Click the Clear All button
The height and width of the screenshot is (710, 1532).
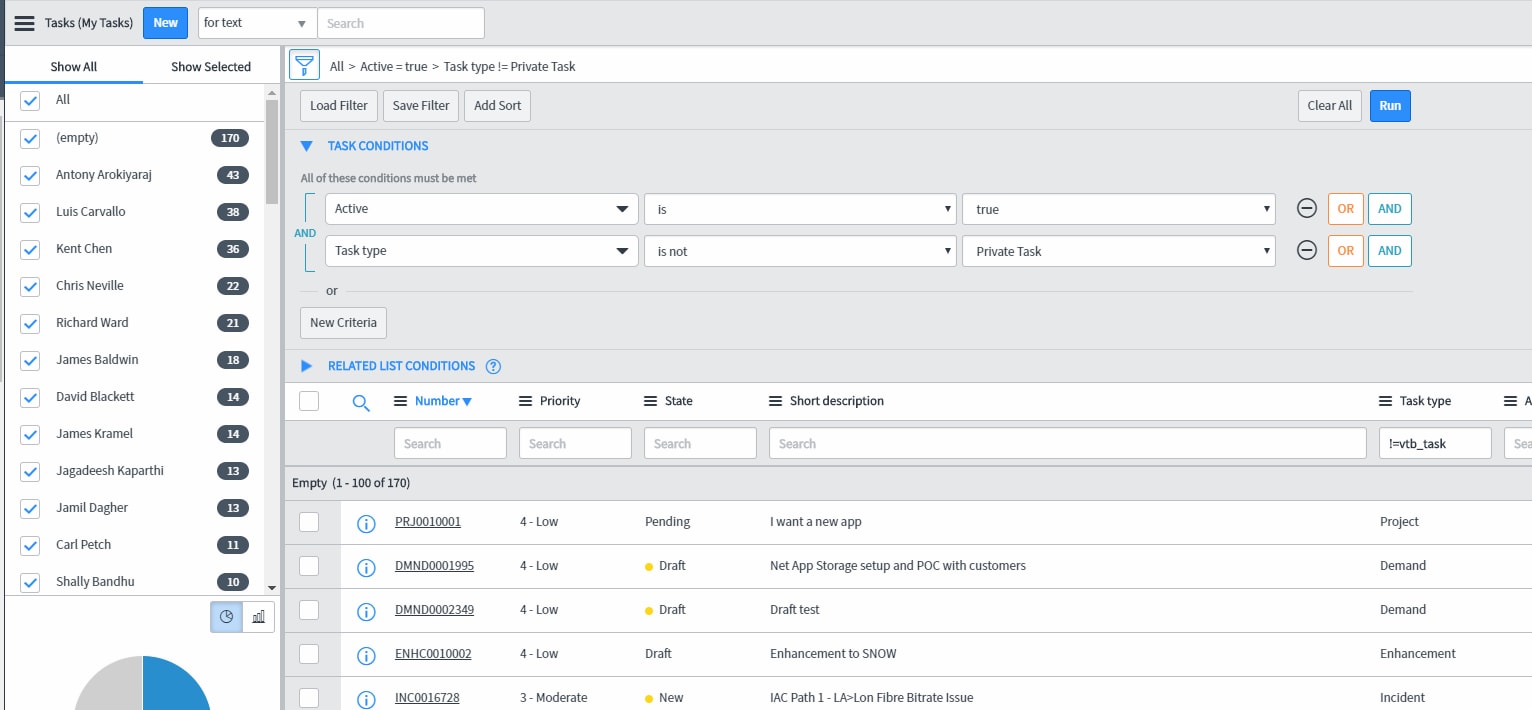click(x=1330, y=106)
